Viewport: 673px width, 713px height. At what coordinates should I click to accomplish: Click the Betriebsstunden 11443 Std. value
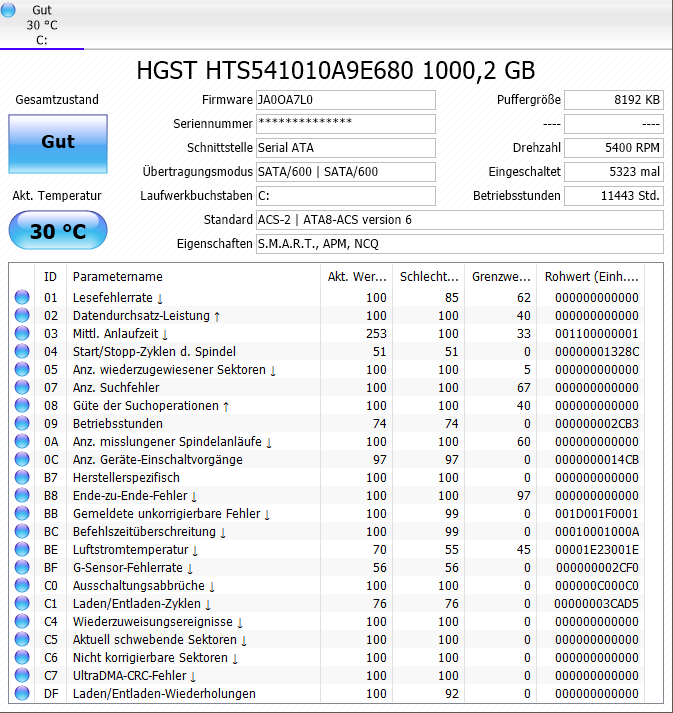[x=614, y=196]
